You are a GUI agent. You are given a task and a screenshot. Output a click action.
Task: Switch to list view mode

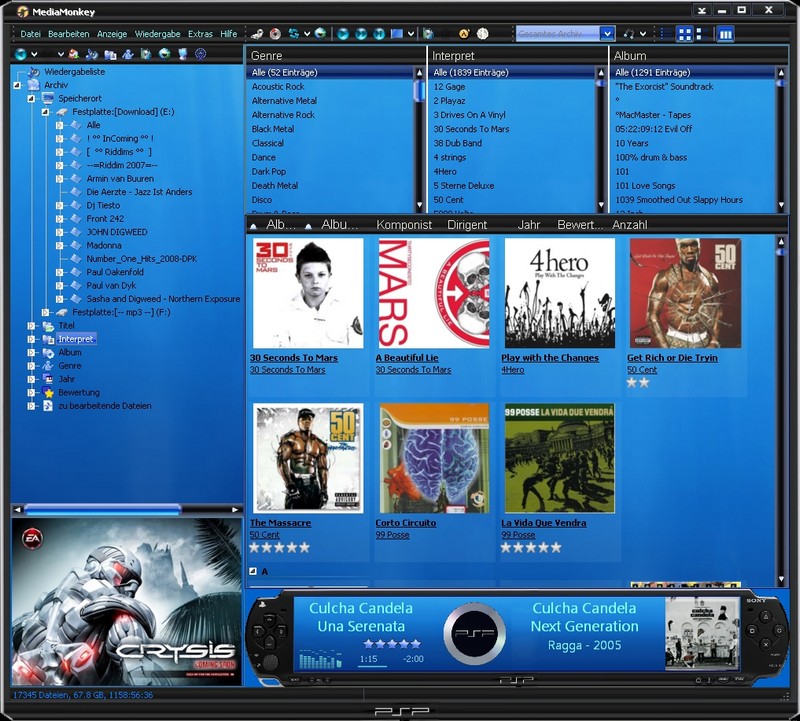point(666,34)
